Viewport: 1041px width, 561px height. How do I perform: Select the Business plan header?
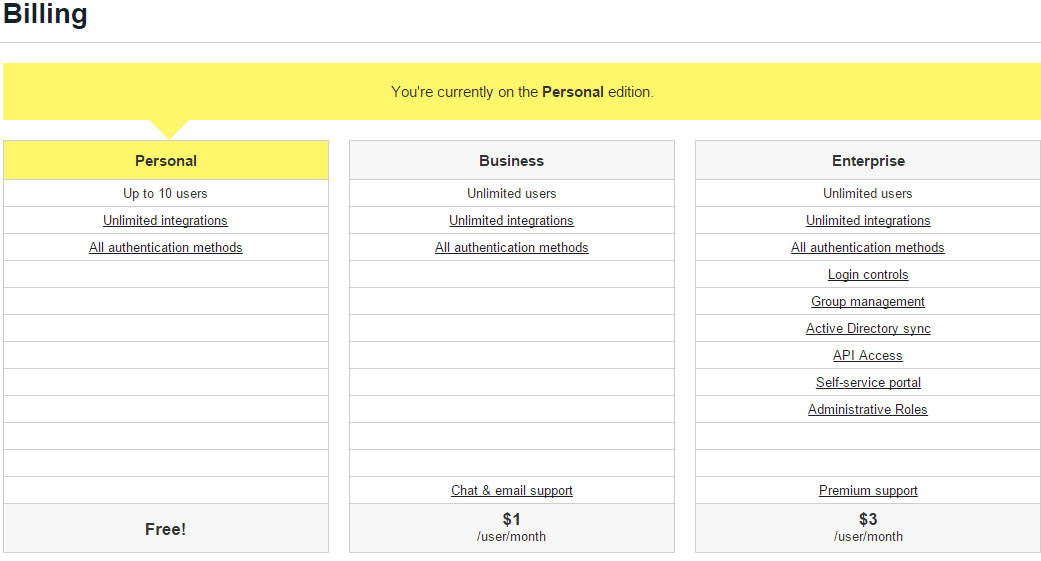[511, 161]
